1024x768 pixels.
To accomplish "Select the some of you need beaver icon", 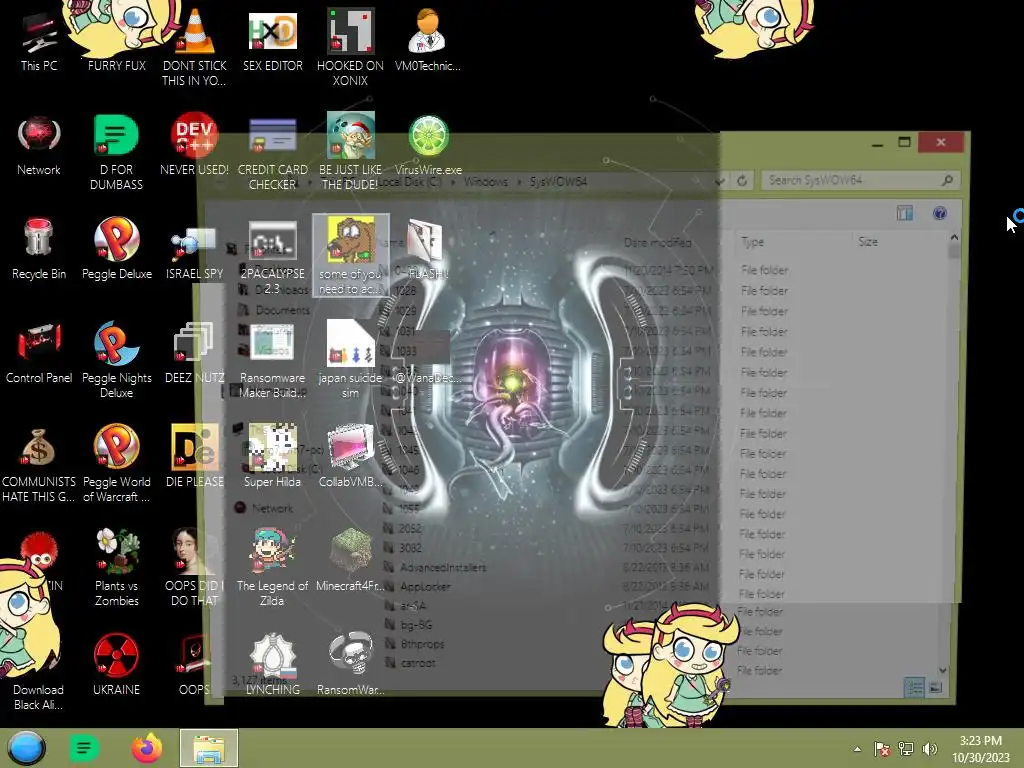I will [350, 255].
